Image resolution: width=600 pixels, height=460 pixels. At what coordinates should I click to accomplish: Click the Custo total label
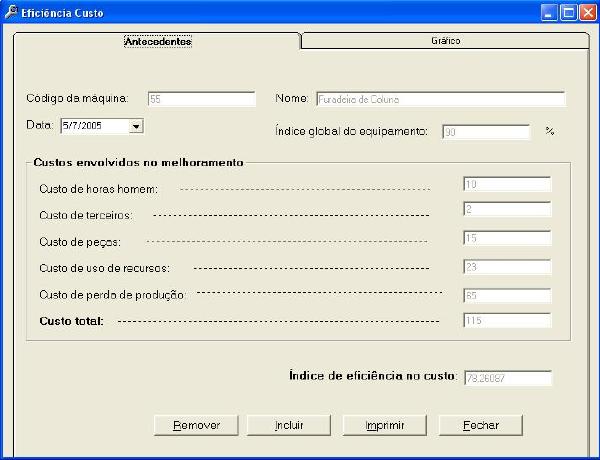[x=72, y=321]
